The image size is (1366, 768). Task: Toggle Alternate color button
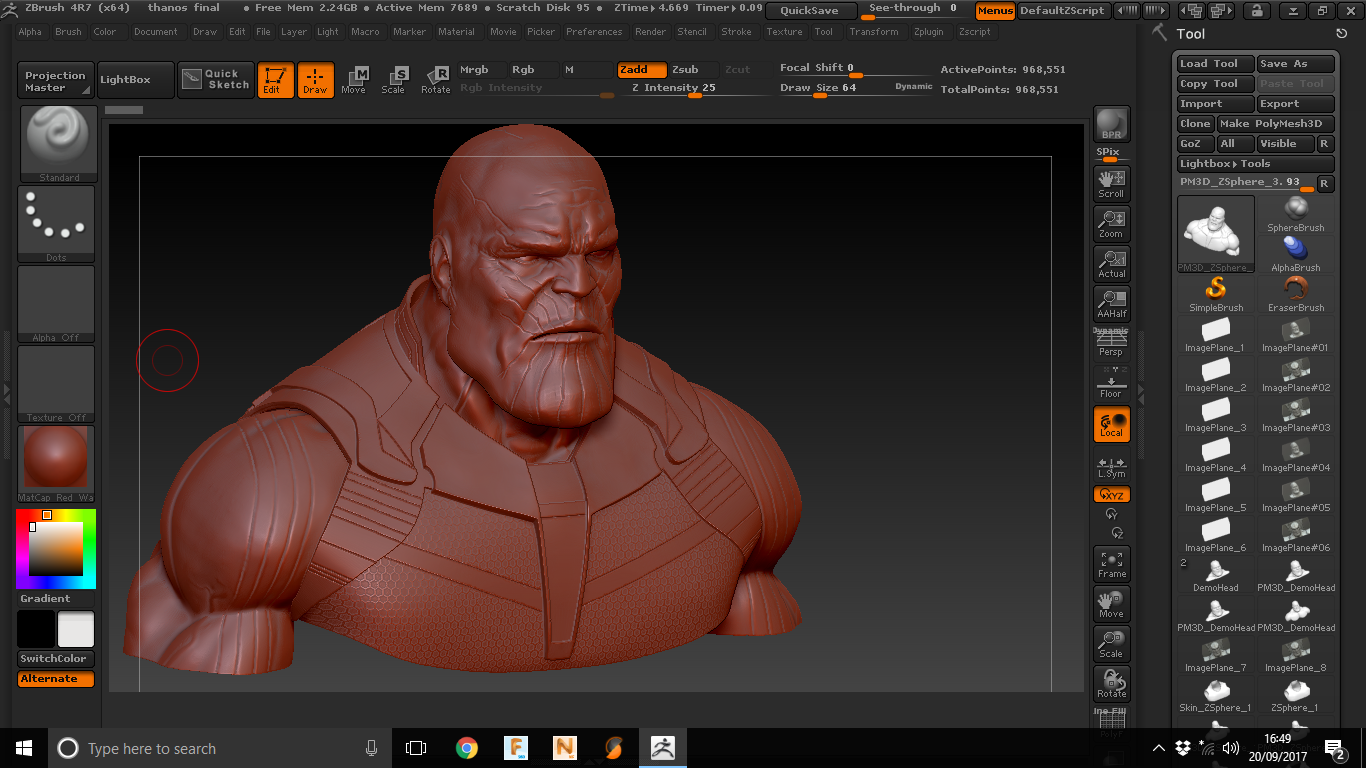click(56, 679)
